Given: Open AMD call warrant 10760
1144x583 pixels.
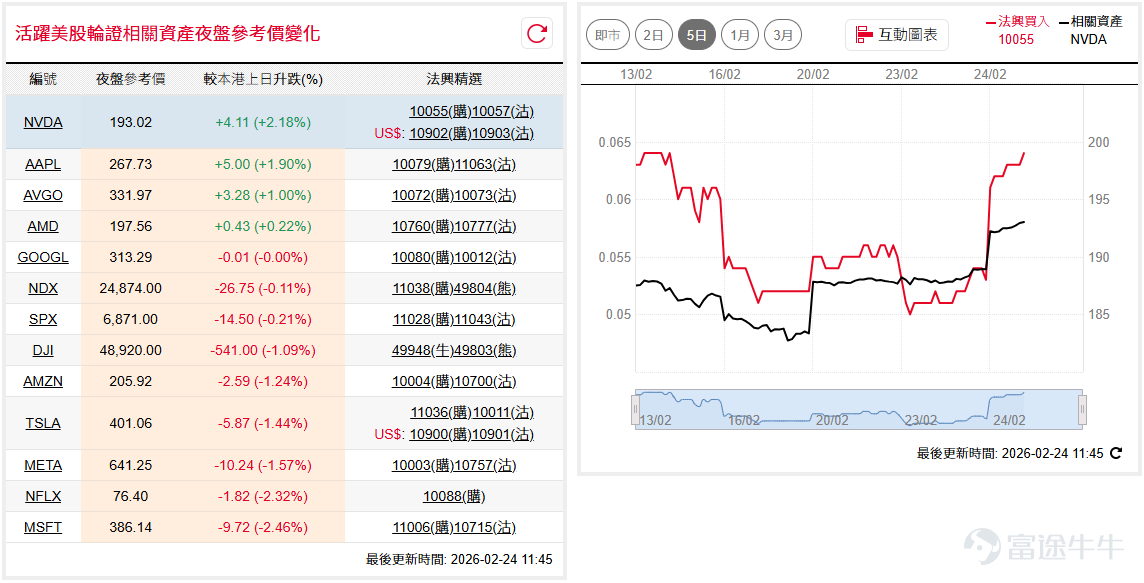Looking at the screenshot, I should 423,226.
